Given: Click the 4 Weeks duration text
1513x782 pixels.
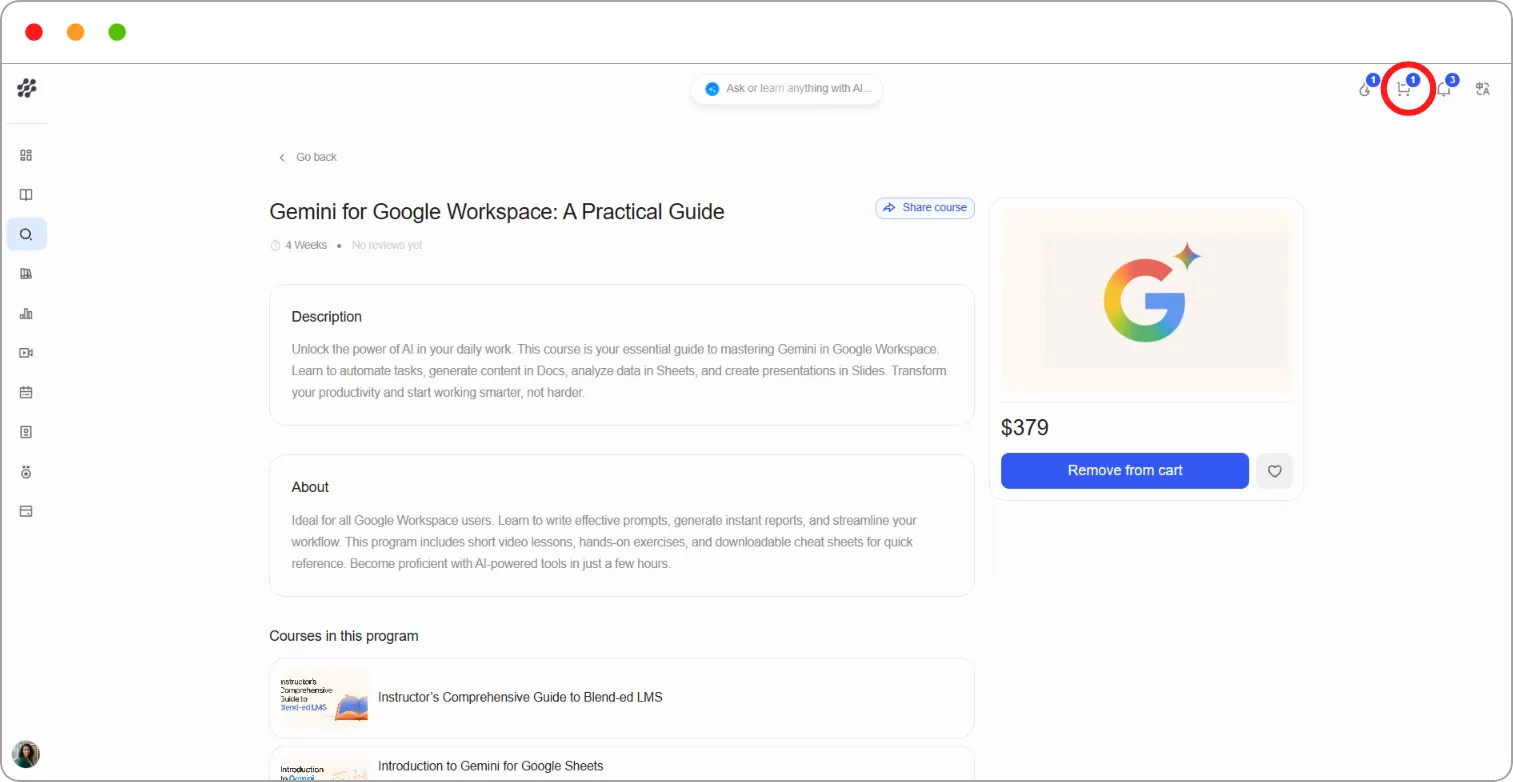Looking at the screenshot, I should pos(306,245).
